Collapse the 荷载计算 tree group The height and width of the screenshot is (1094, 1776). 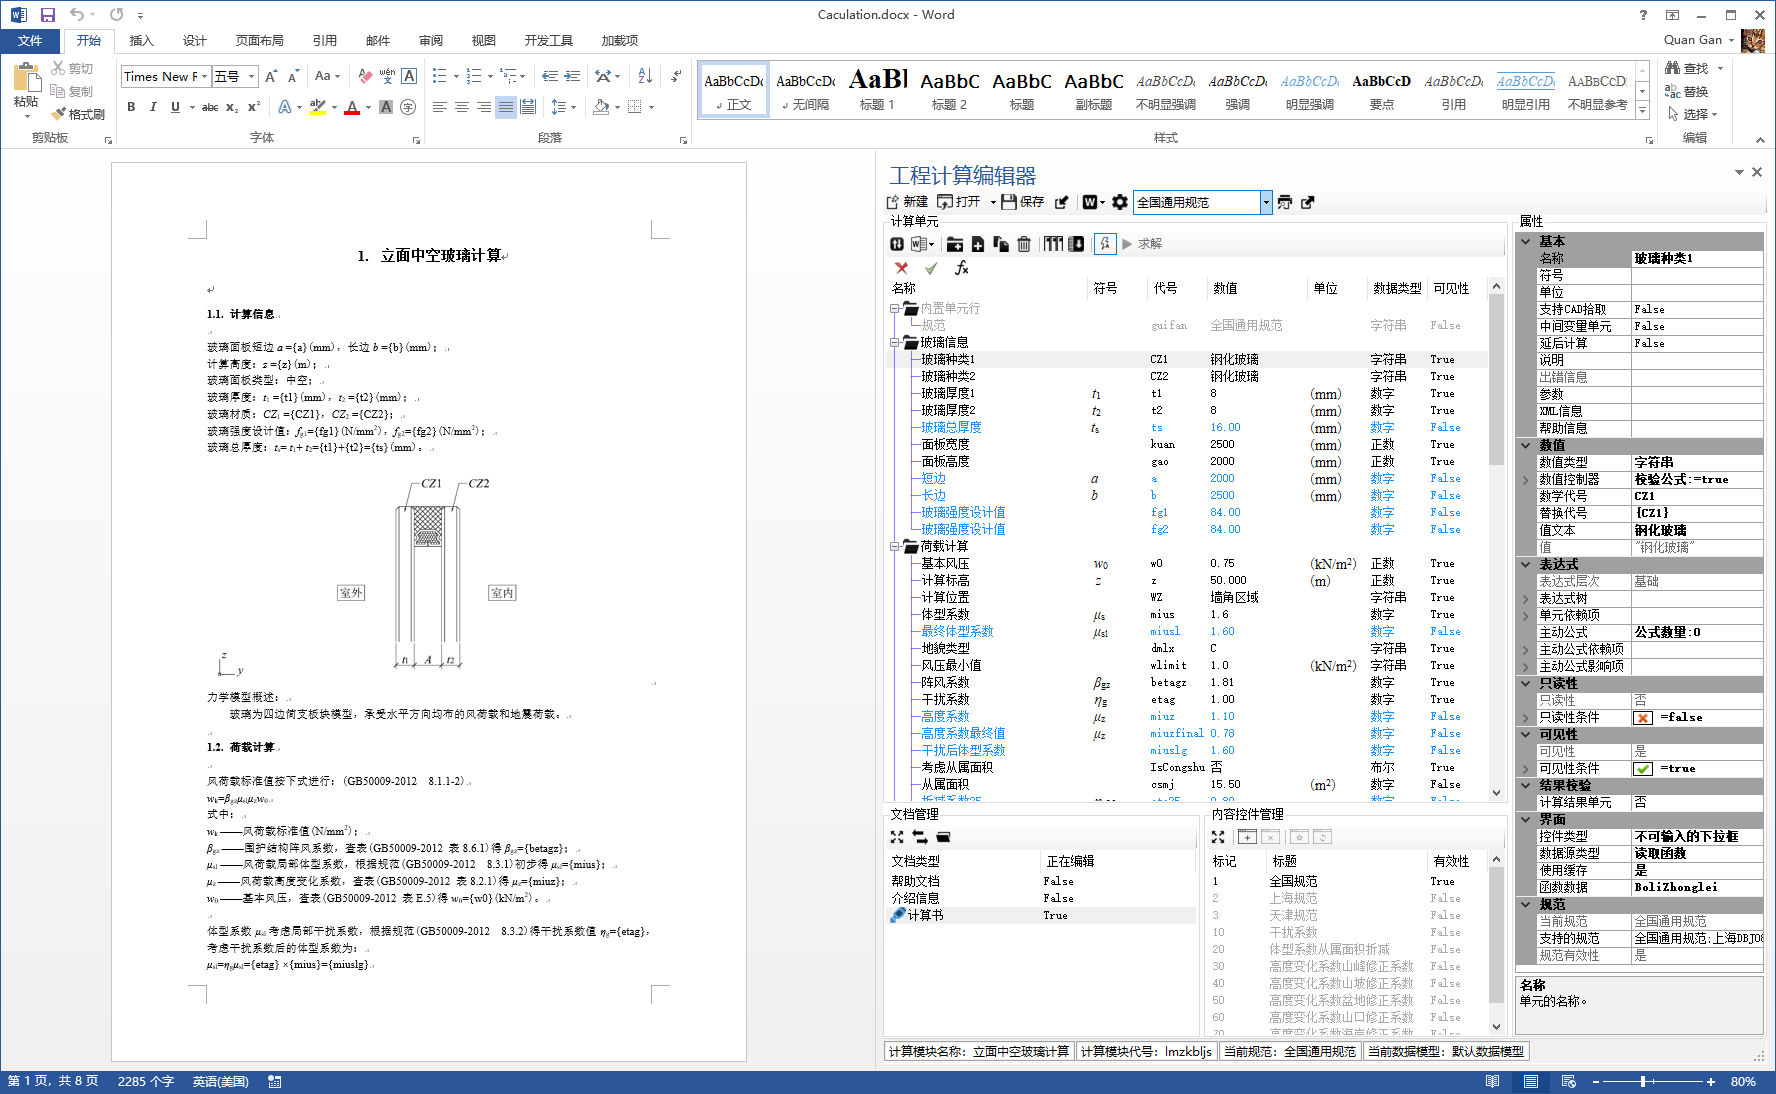895,547
